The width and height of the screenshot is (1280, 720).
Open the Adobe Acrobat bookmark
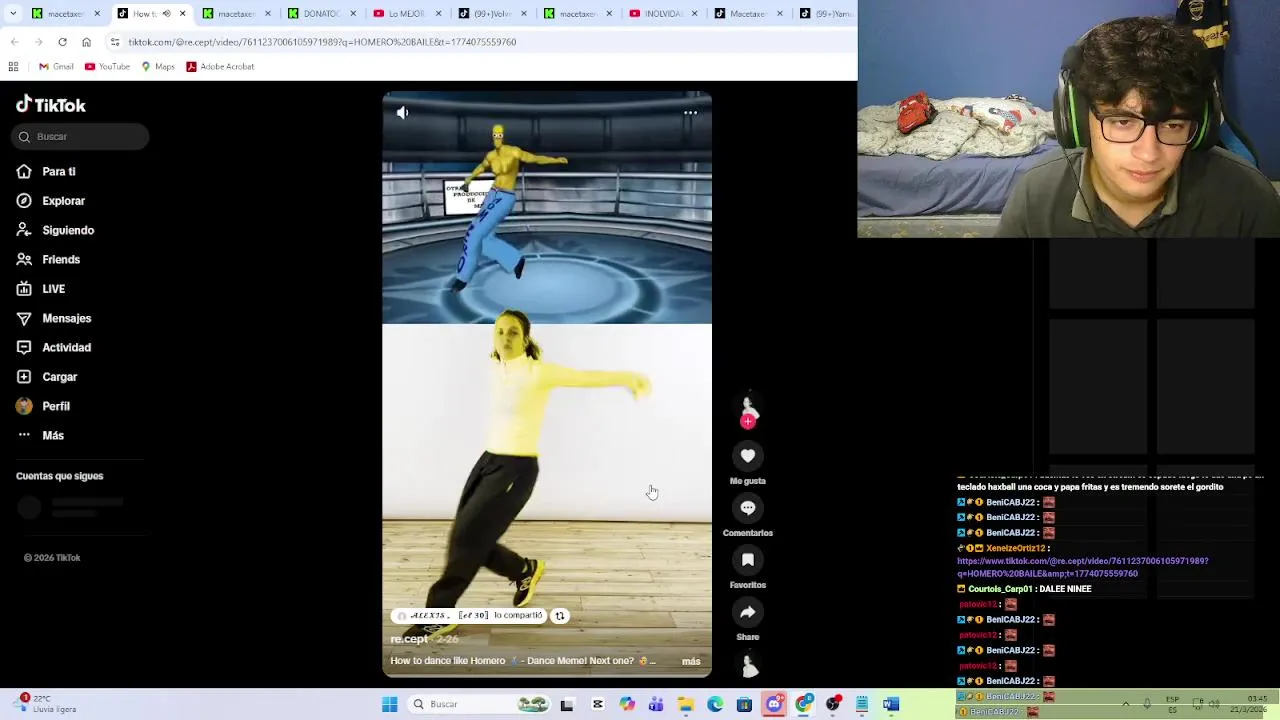click(220, 67)
